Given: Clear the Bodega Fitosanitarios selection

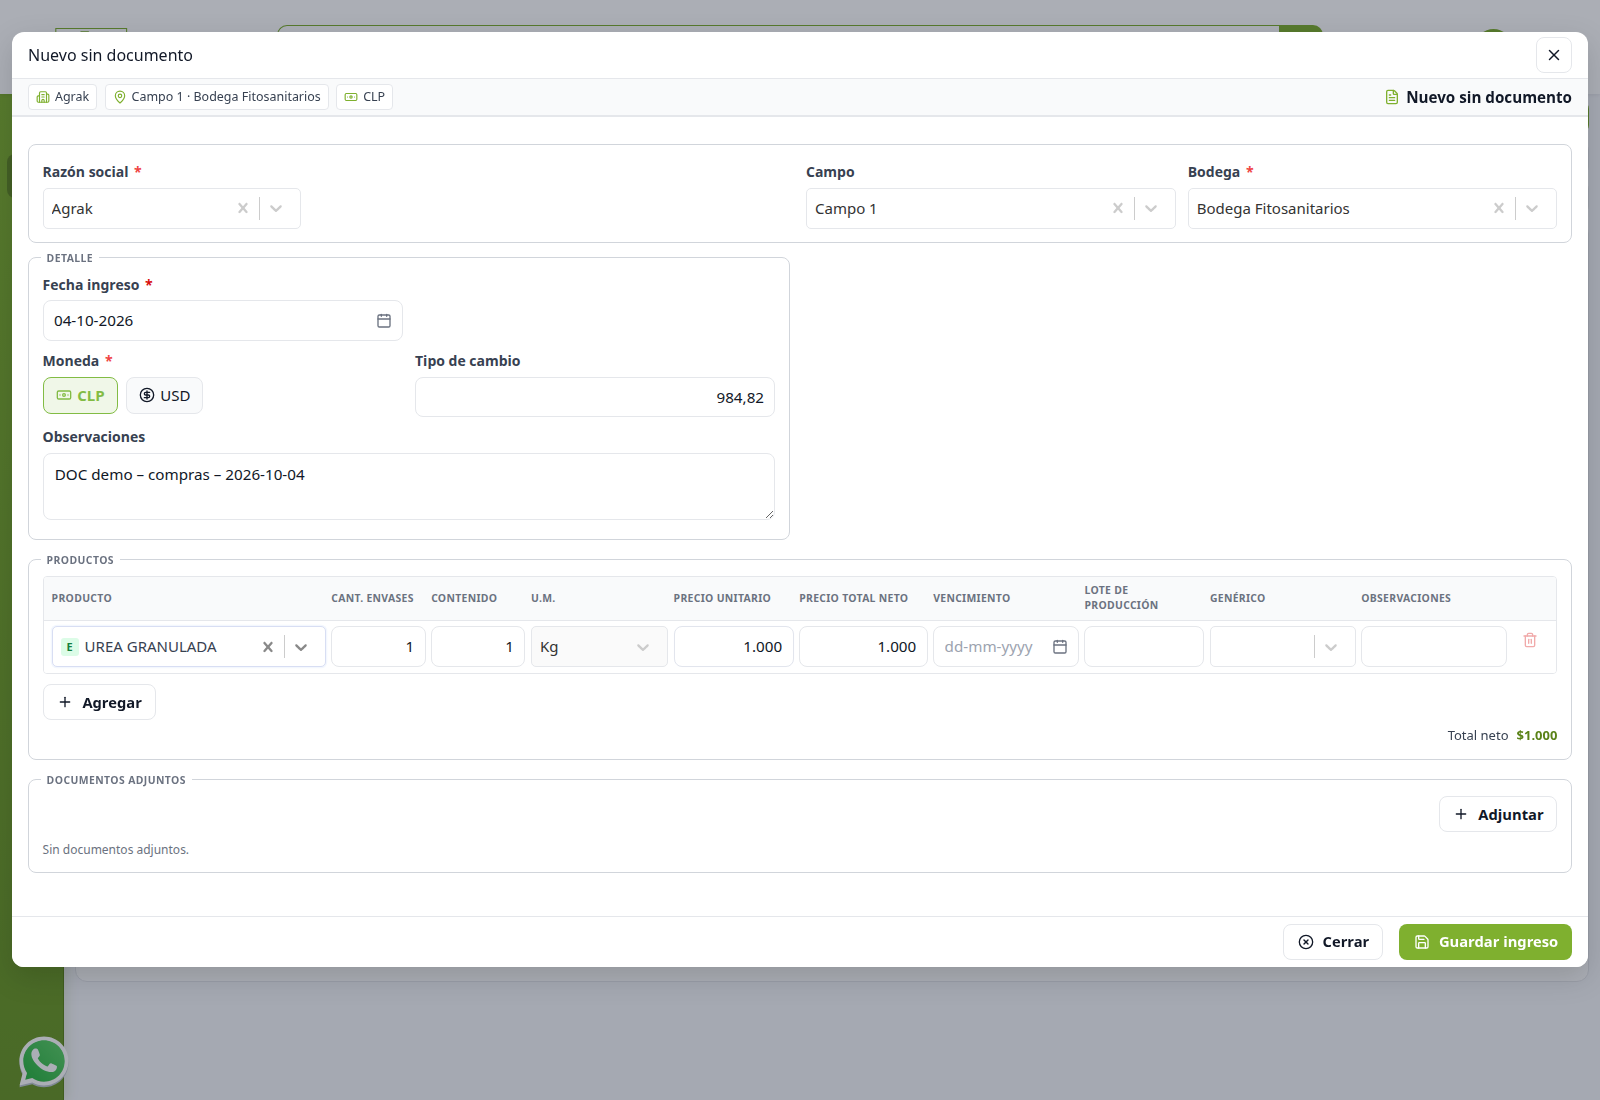Looking at the screenshot, I should 1499,208.
